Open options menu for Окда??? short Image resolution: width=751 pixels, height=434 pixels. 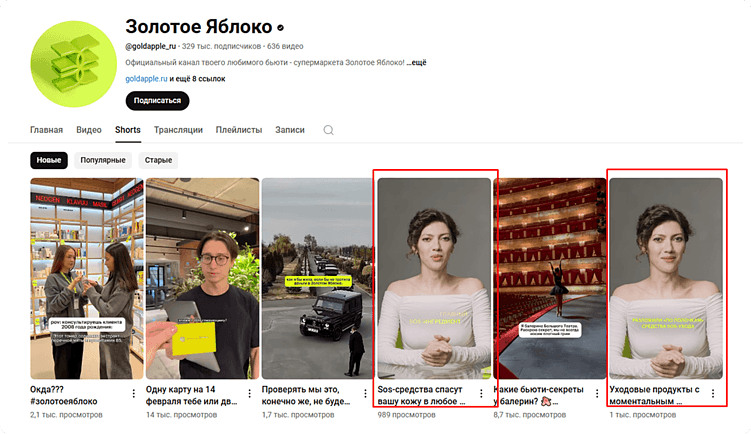pyautogui.click(x=134, y=394)
